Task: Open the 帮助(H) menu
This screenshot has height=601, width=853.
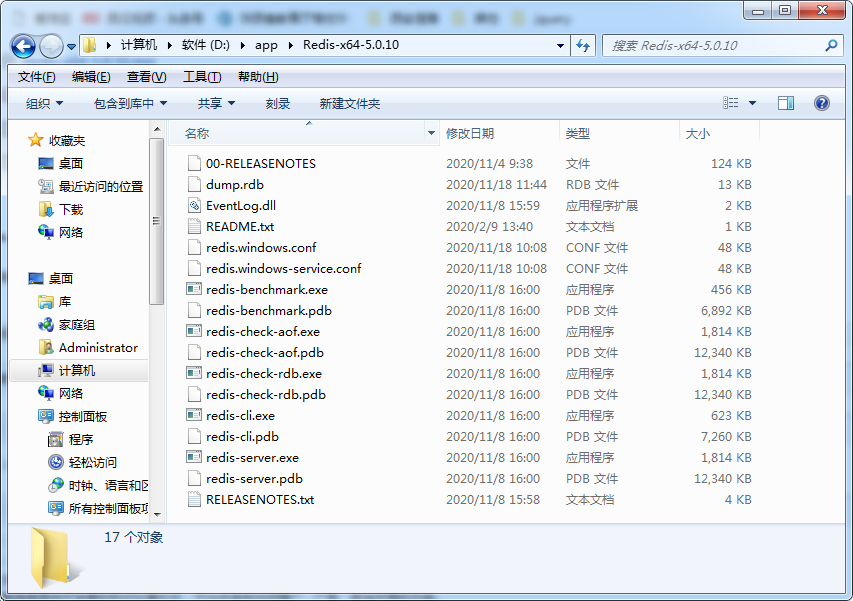Action: 258,77
